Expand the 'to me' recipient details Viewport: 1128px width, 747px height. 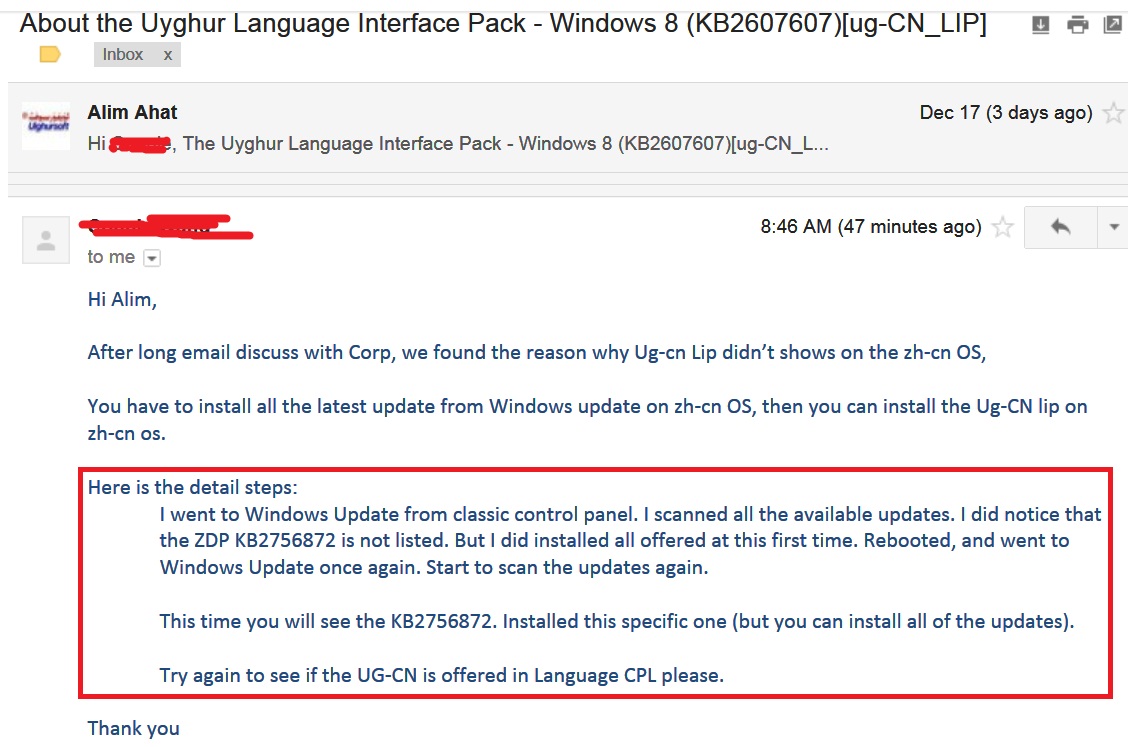click(152, 258)
